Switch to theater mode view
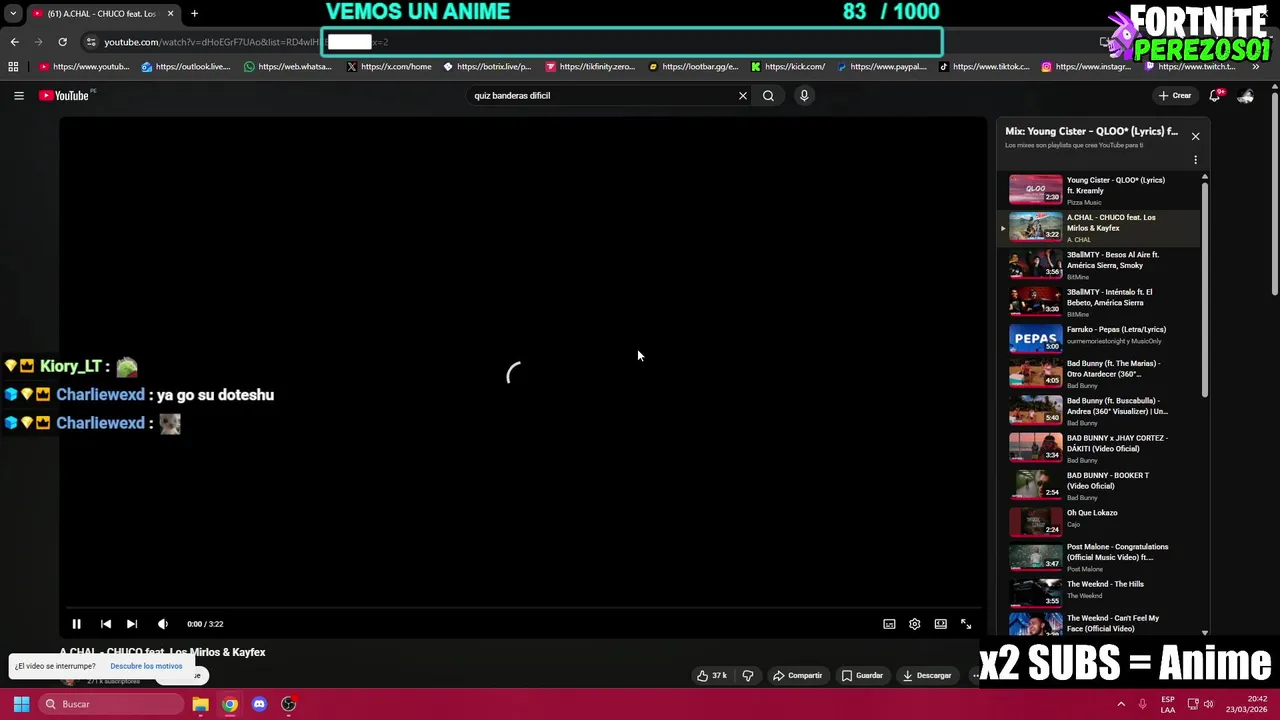 tap(941, 624)
